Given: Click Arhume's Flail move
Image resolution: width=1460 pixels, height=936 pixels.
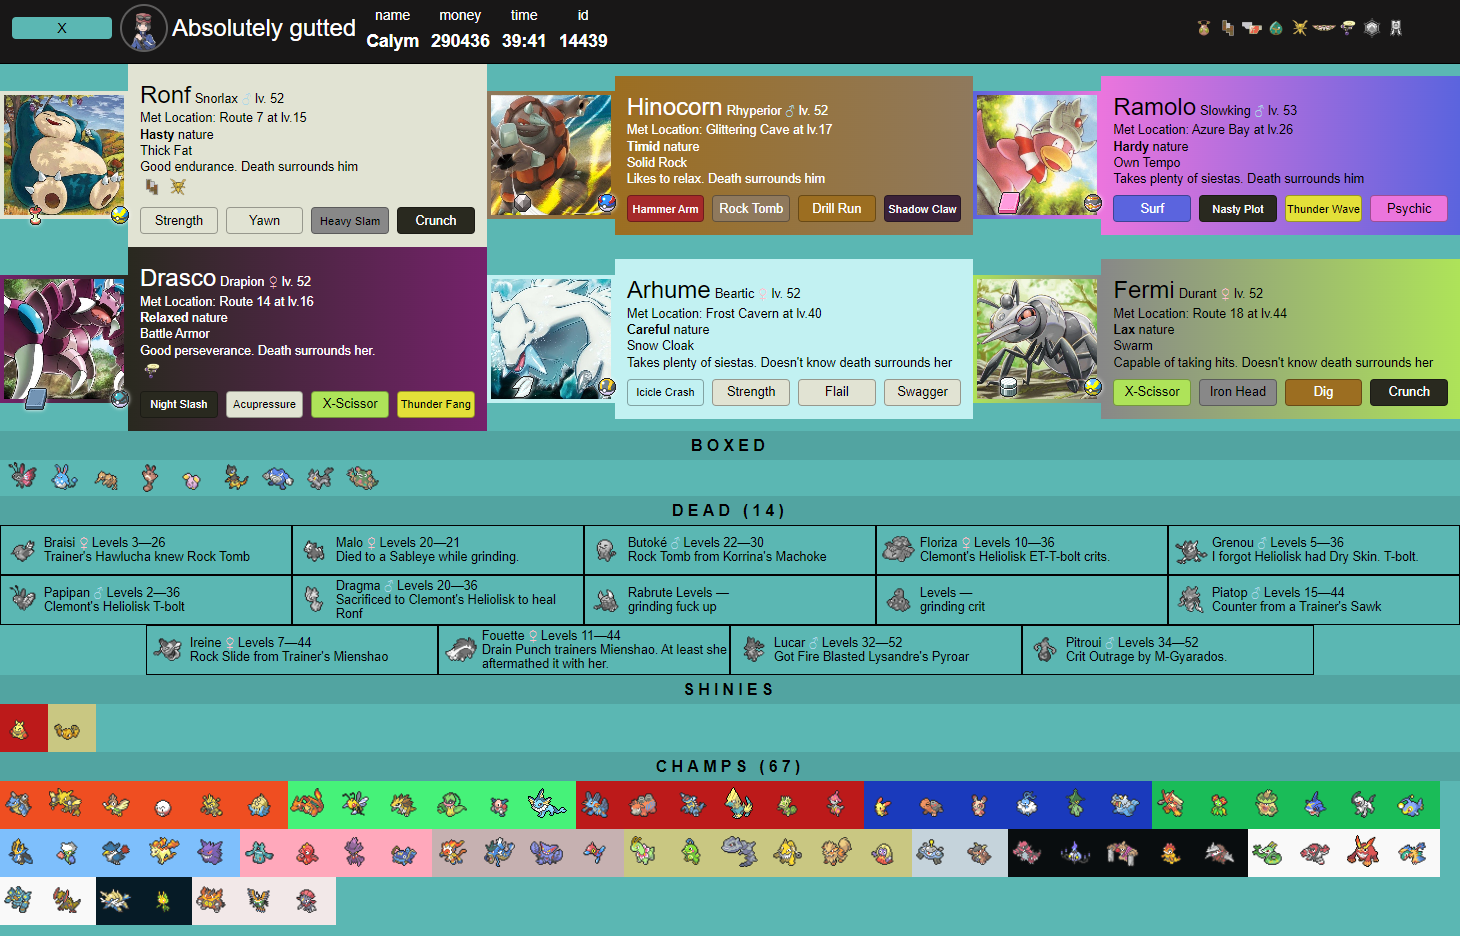Looking at the screenshot, I should point(837,392).
